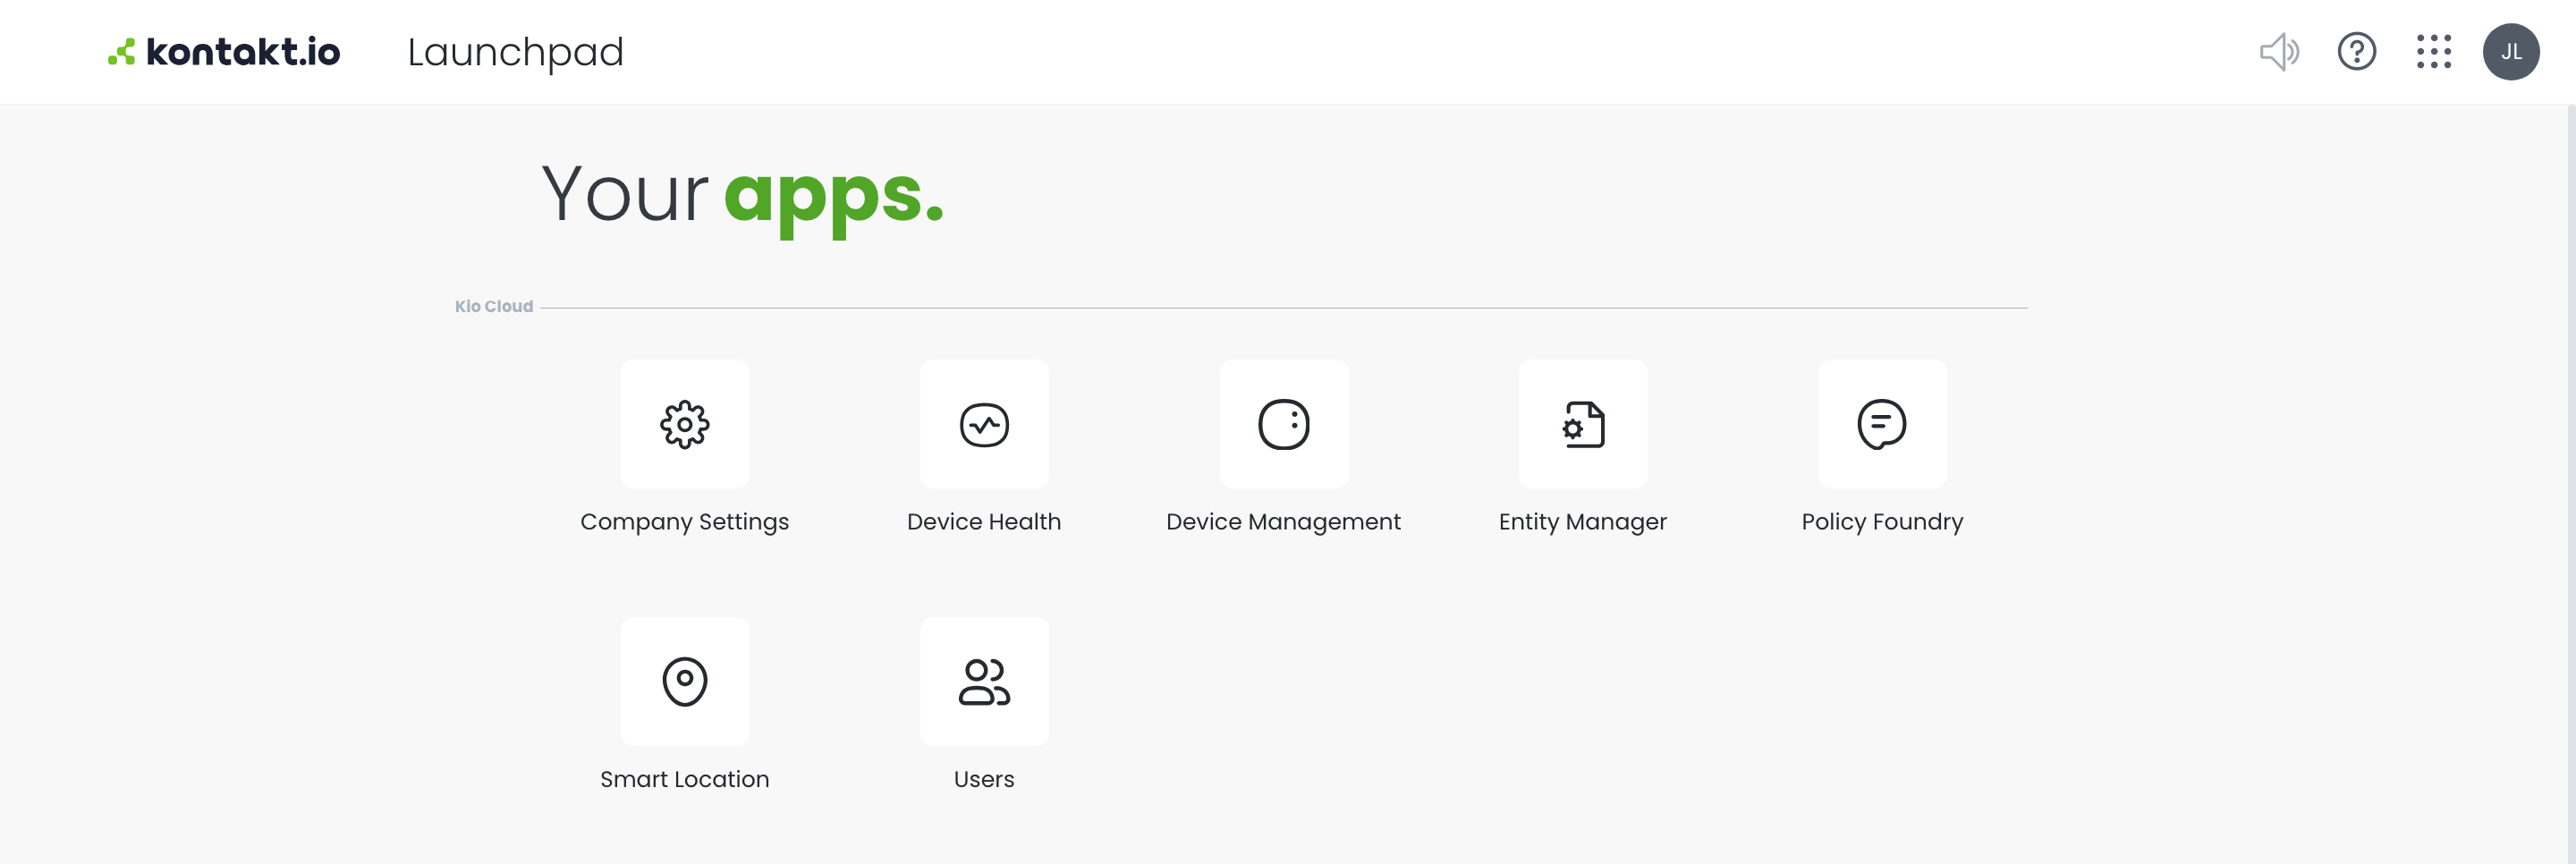Click the announcements speaker icon
This screenshot has width=2576, height=864.
coord(2279,52)
